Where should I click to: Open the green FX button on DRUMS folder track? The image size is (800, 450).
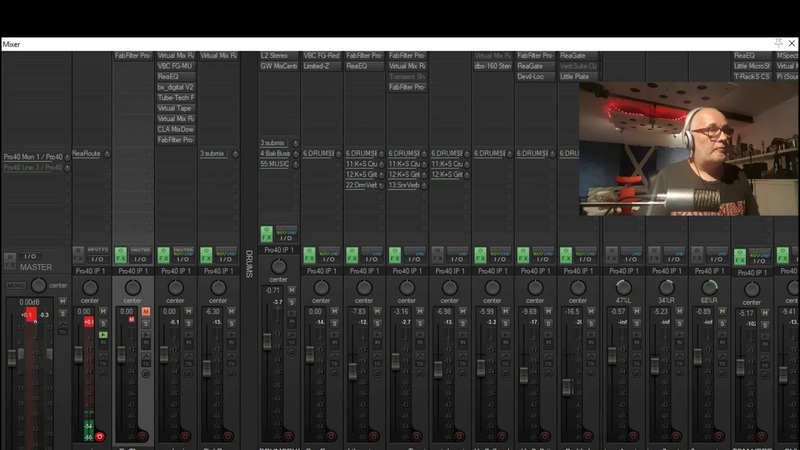tap(266, 234)
